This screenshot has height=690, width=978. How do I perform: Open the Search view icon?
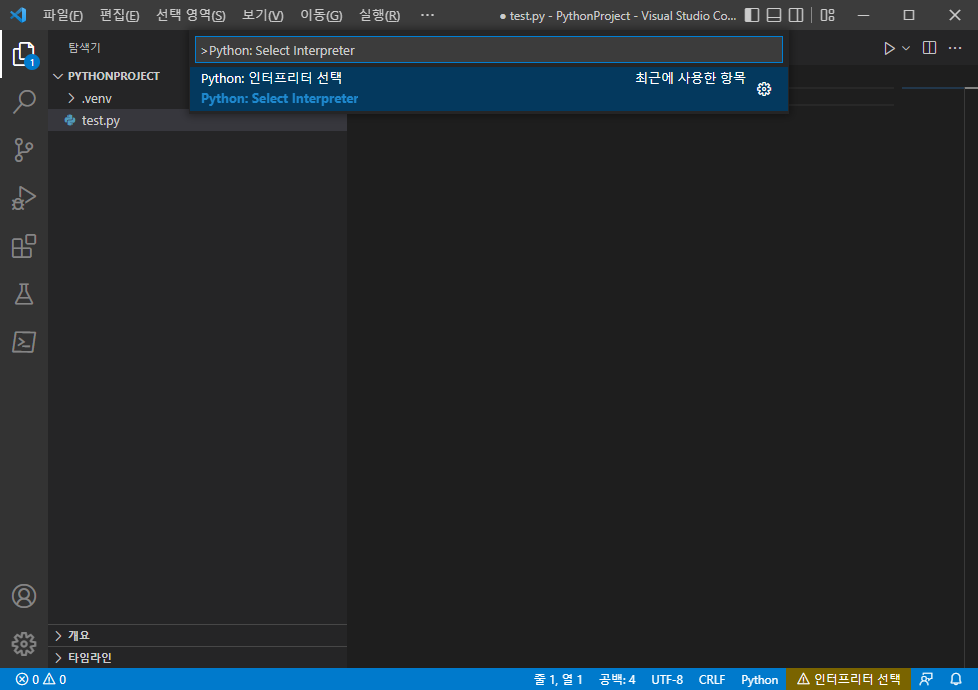click(24, 102)
